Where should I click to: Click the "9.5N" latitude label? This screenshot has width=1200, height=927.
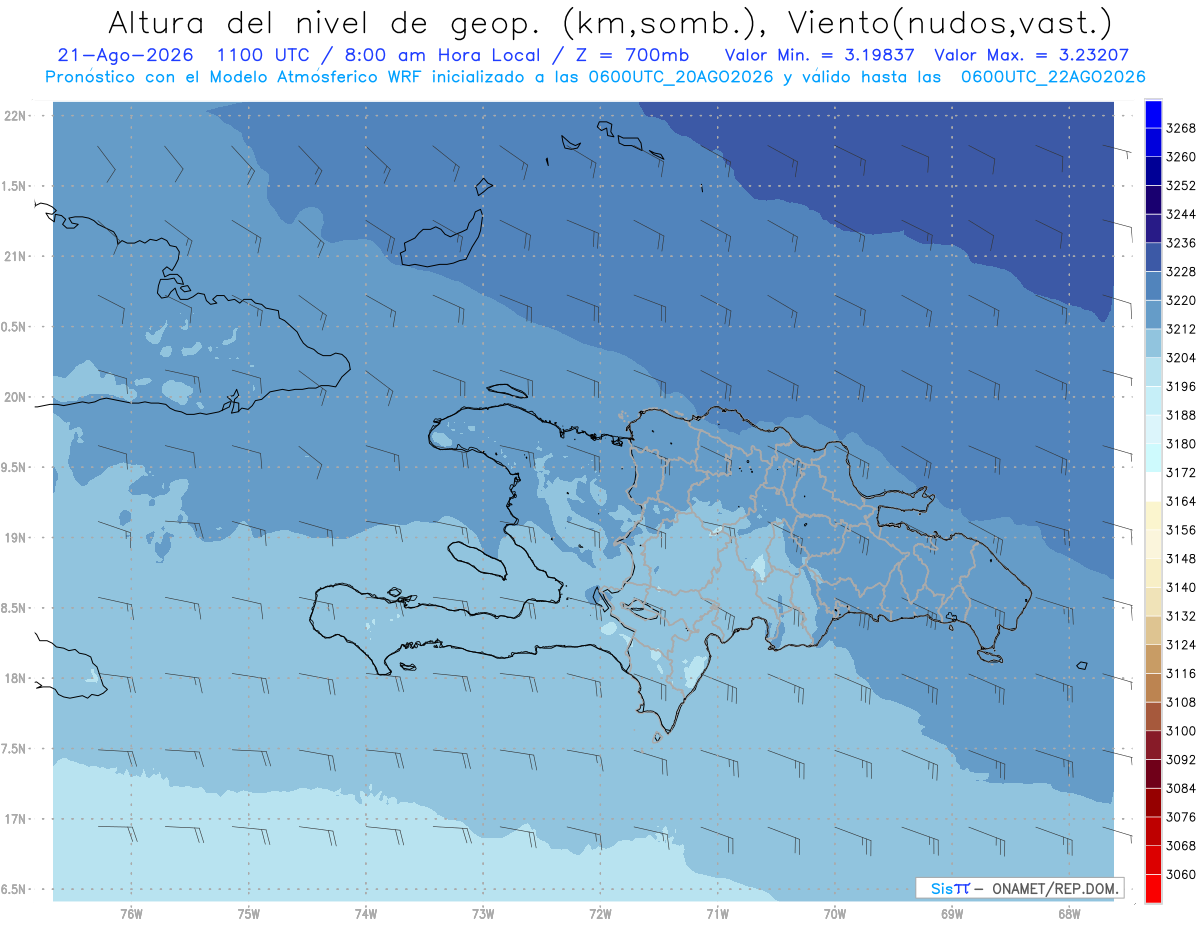click(x=15, y=468)
